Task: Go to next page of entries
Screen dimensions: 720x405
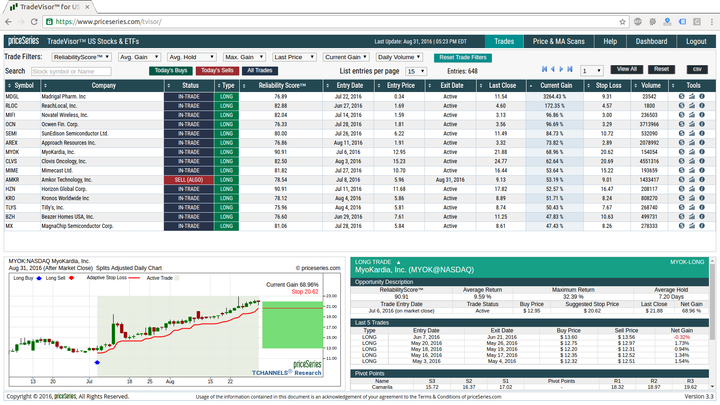Action: (561, 69)
